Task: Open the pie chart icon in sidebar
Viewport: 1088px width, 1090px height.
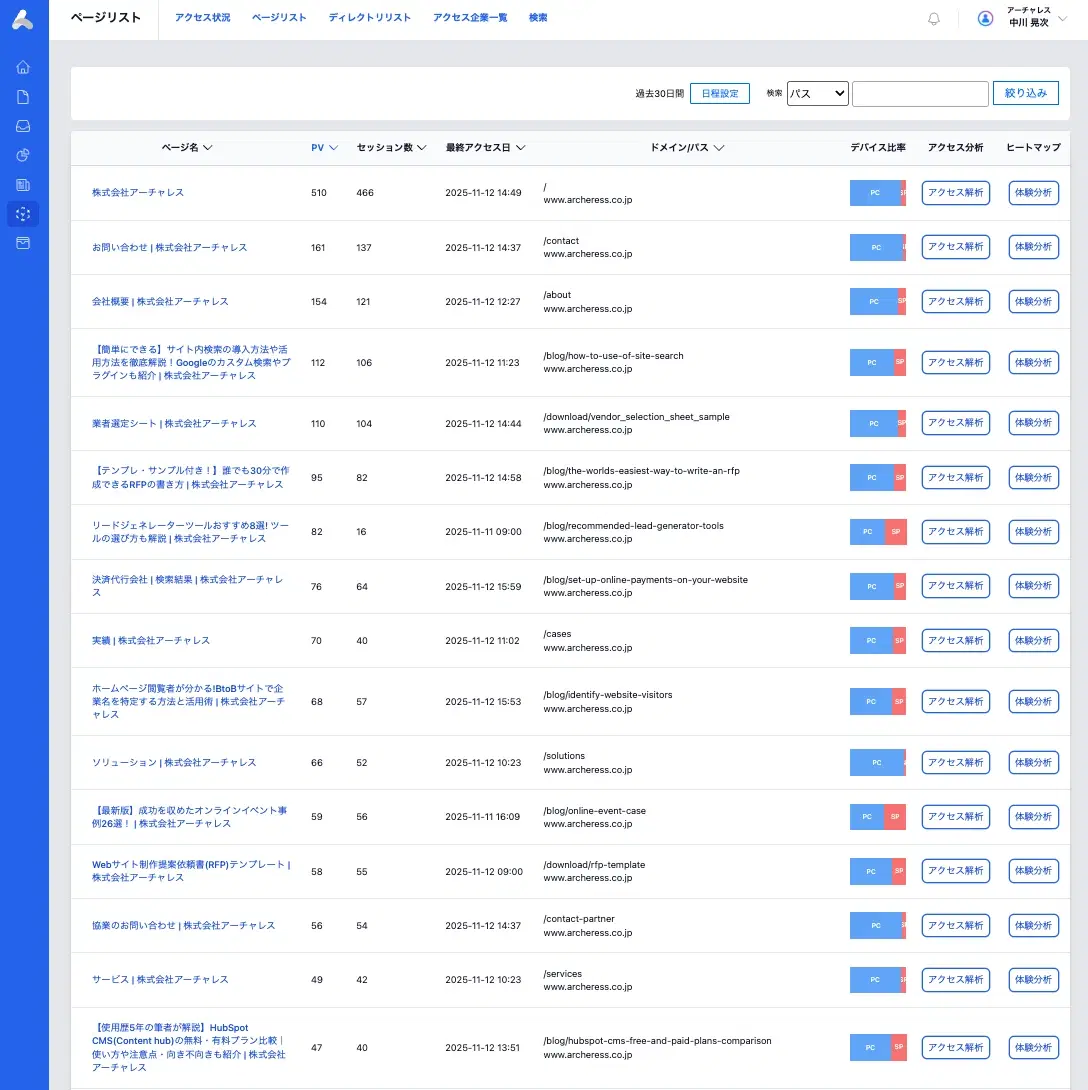Action: point(23,155)
